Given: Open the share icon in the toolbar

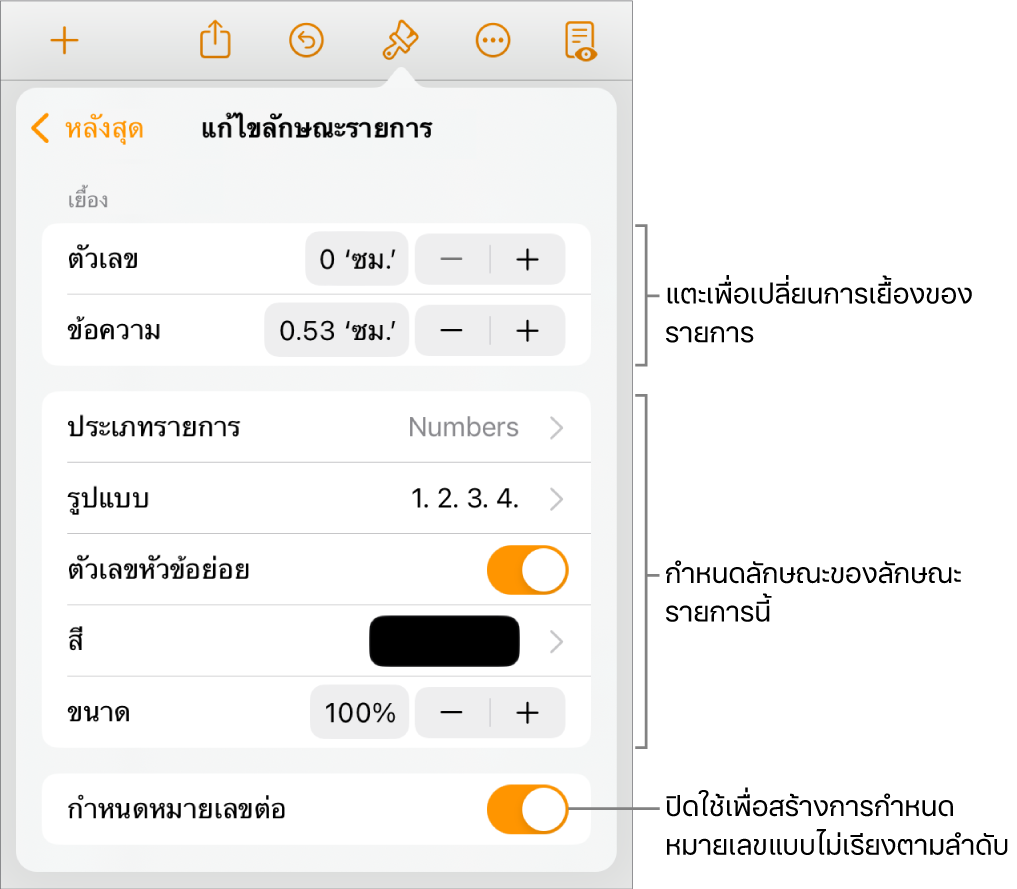Looking at the screenshot, I should 214,40.
